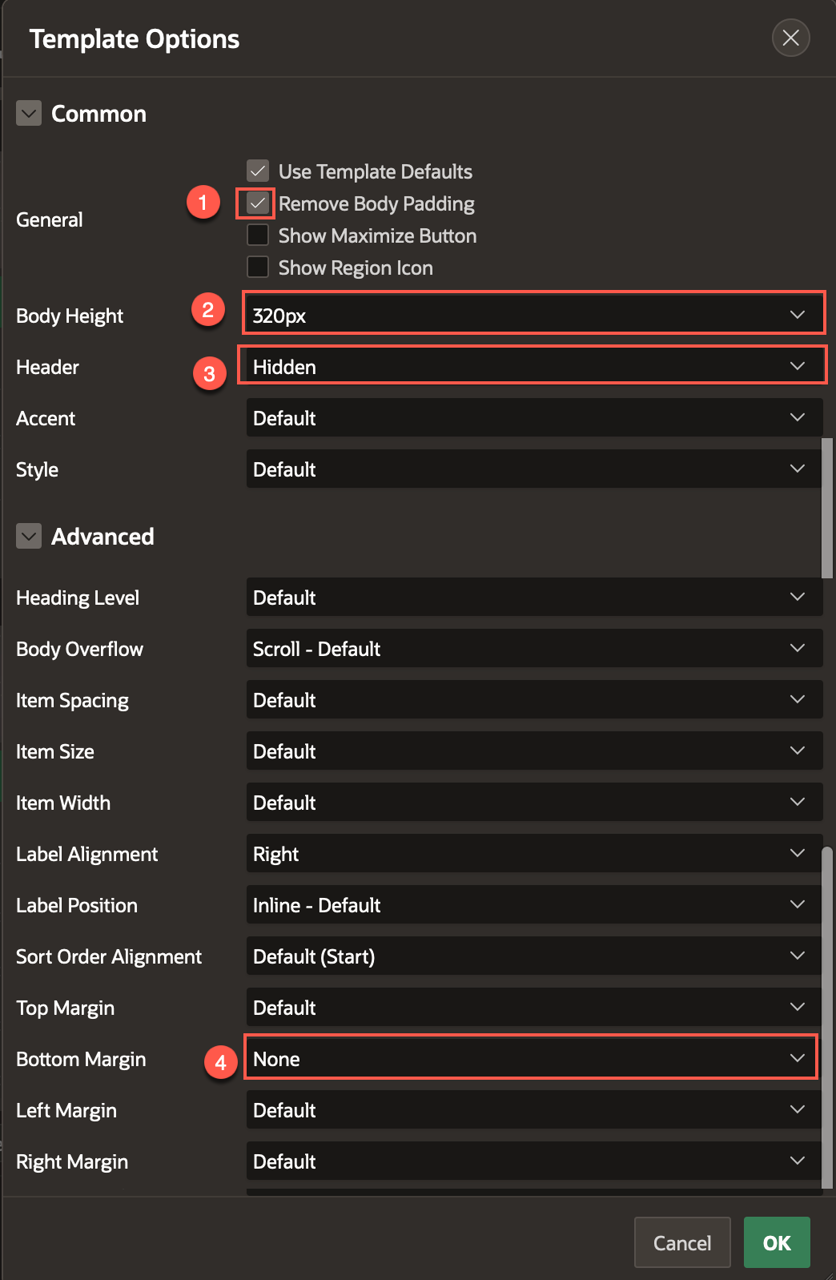
Task: Open the Heading Level dropdown
Action: click(533, 598)
